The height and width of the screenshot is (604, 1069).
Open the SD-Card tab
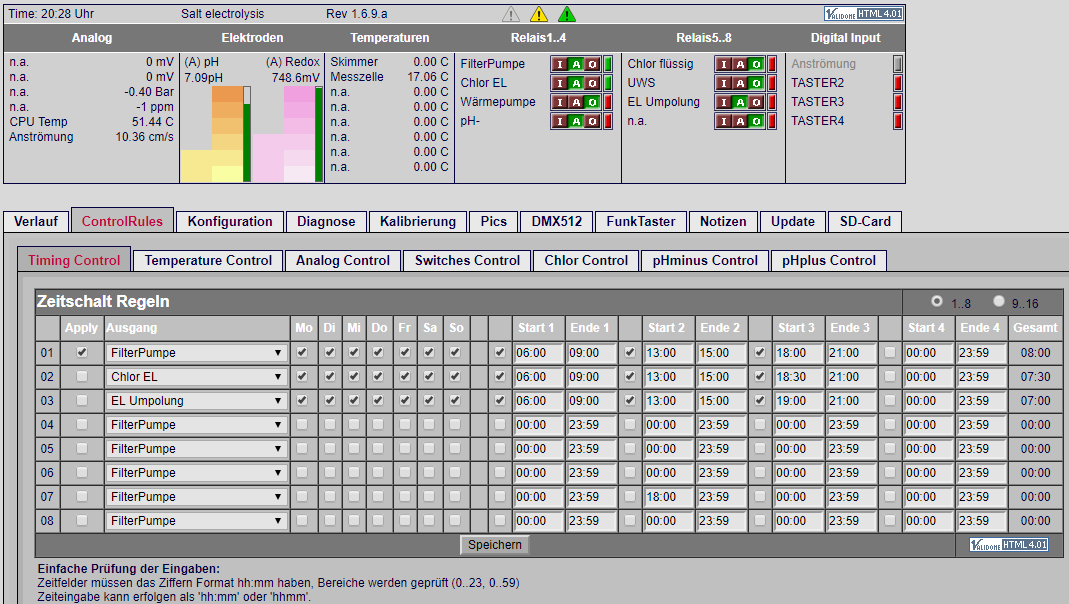[x=865, y=222]
